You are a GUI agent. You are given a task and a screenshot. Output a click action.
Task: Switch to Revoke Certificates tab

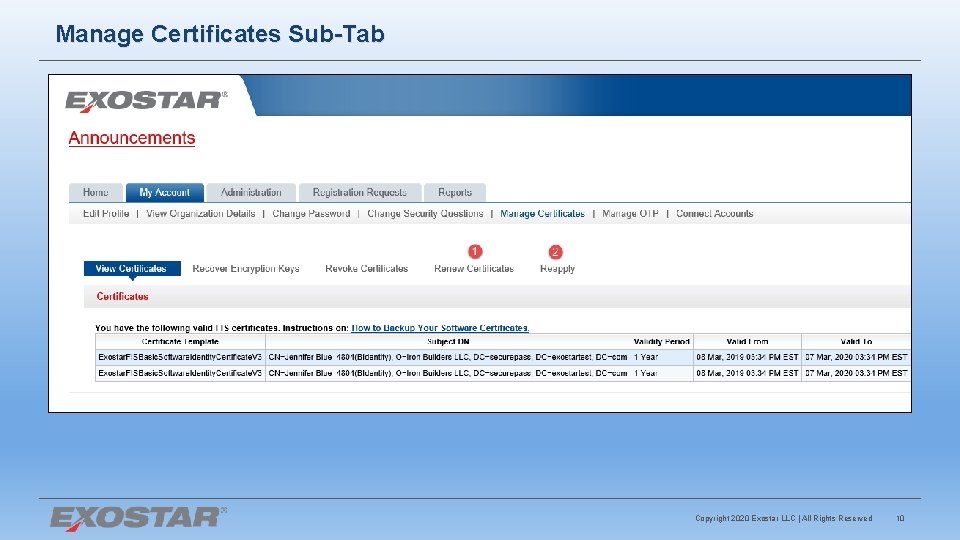(x=366, y=269)
